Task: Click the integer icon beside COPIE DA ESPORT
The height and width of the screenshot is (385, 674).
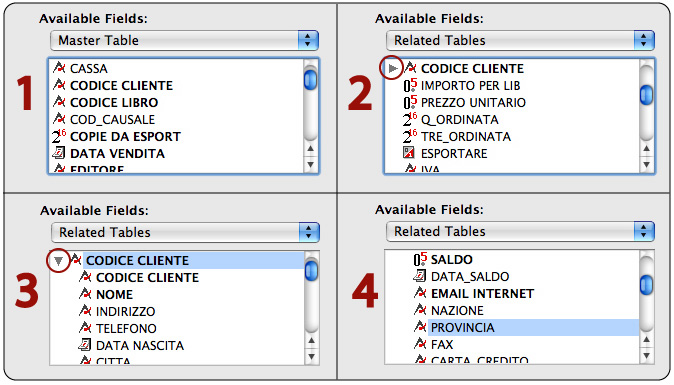Action: [x=59, y=136]
